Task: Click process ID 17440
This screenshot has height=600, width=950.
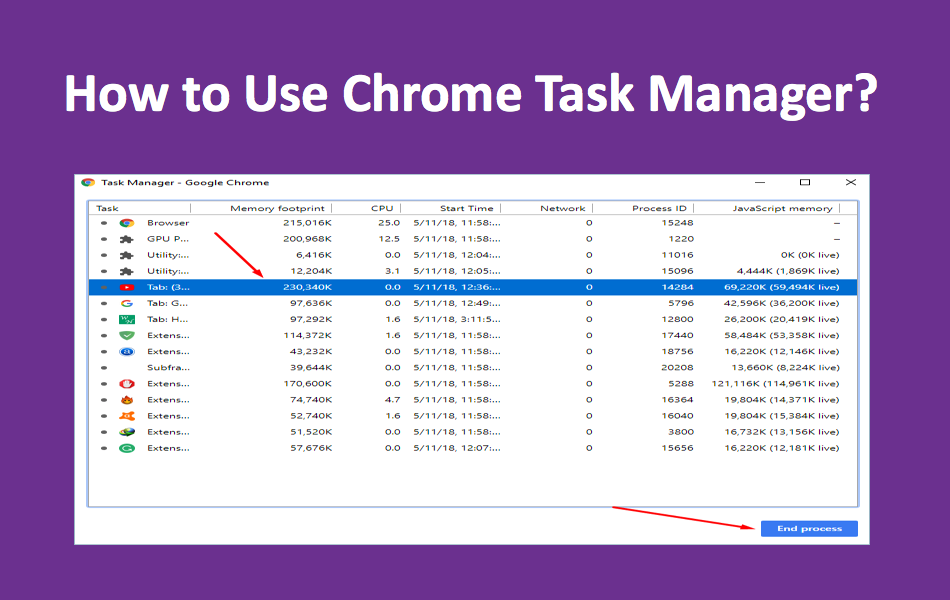Action: 677,335
